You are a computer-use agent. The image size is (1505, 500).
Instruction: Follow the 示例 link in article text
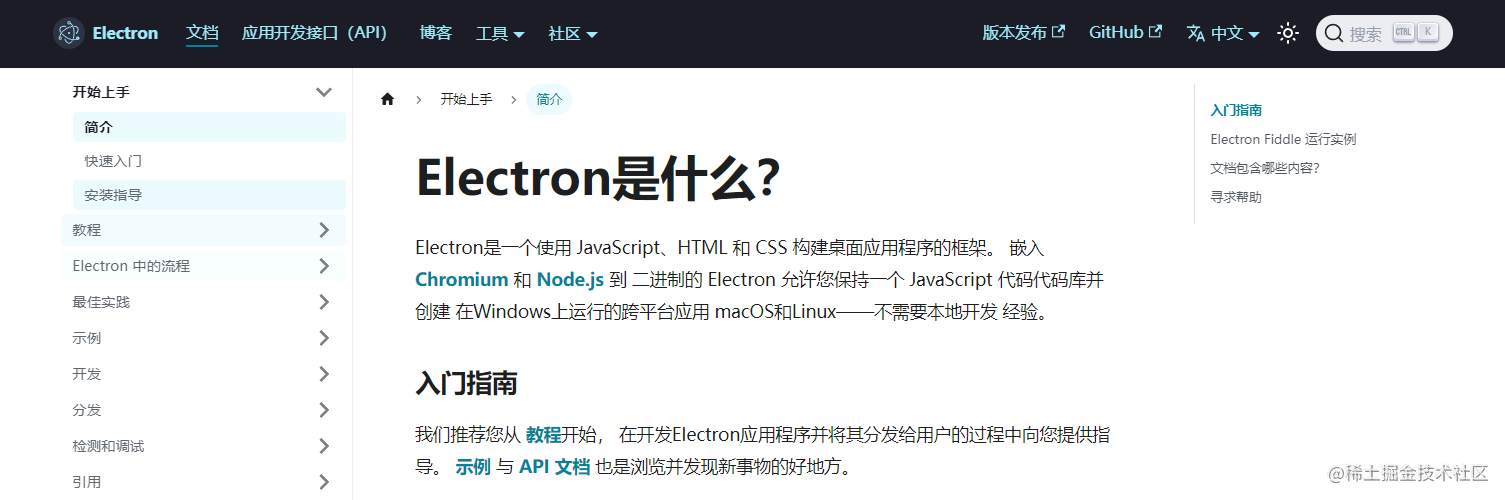[473, 467]
